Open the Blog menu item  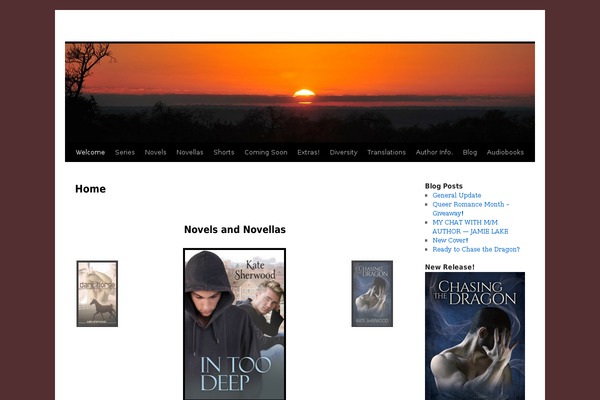470,152
